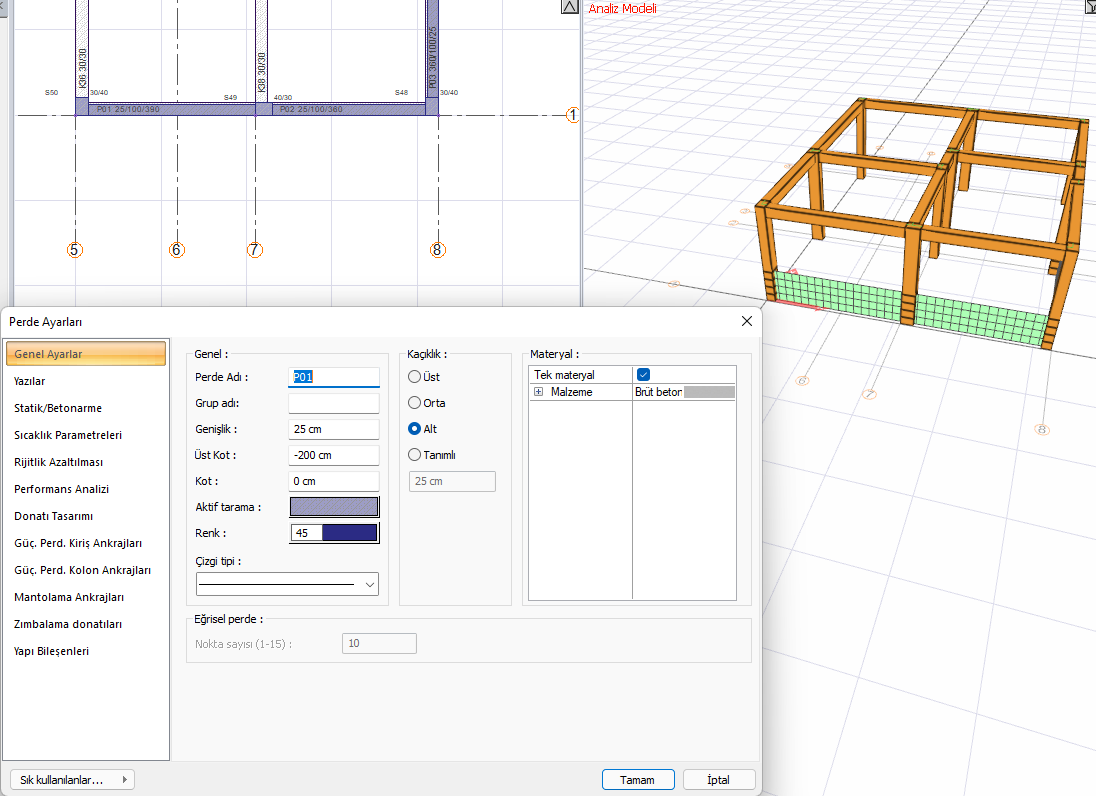Expand the Malzeme row

point(538,392)
